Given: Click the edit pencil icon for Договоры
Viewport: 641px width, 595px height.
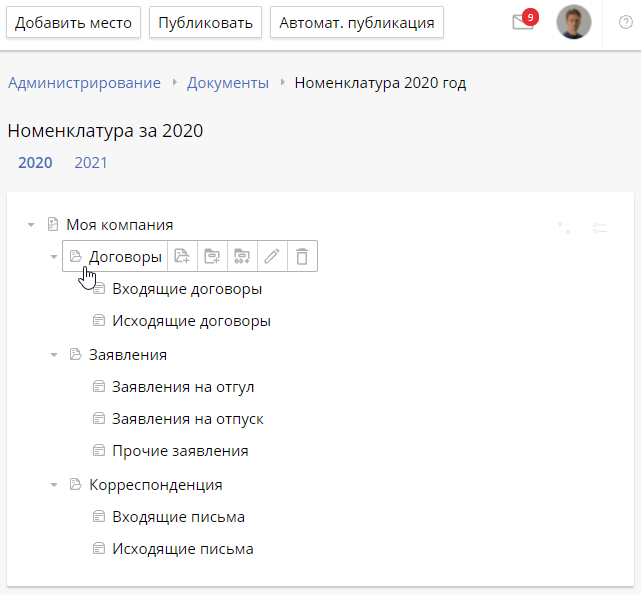Looking at the screenshot, I should 271,257.
